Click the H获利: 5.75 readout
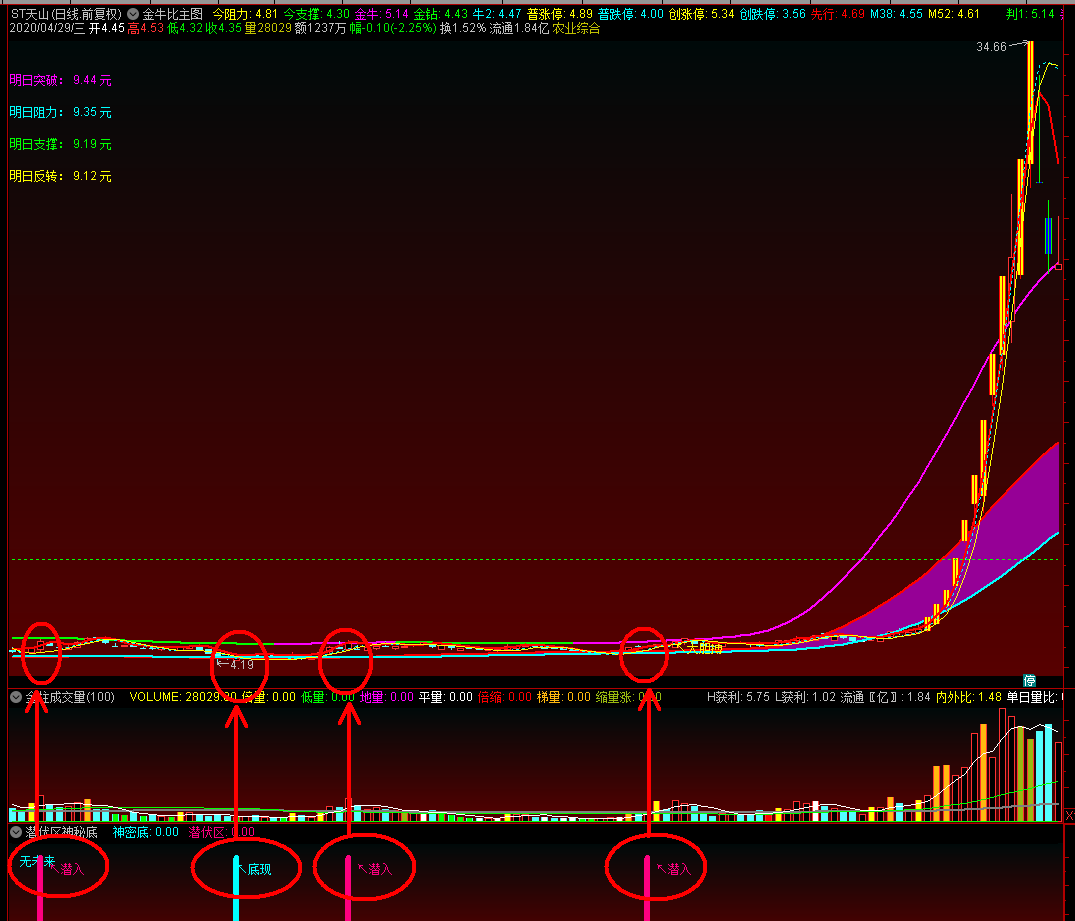Screen dimensions: 1075x921 click(x=738, y=697)
